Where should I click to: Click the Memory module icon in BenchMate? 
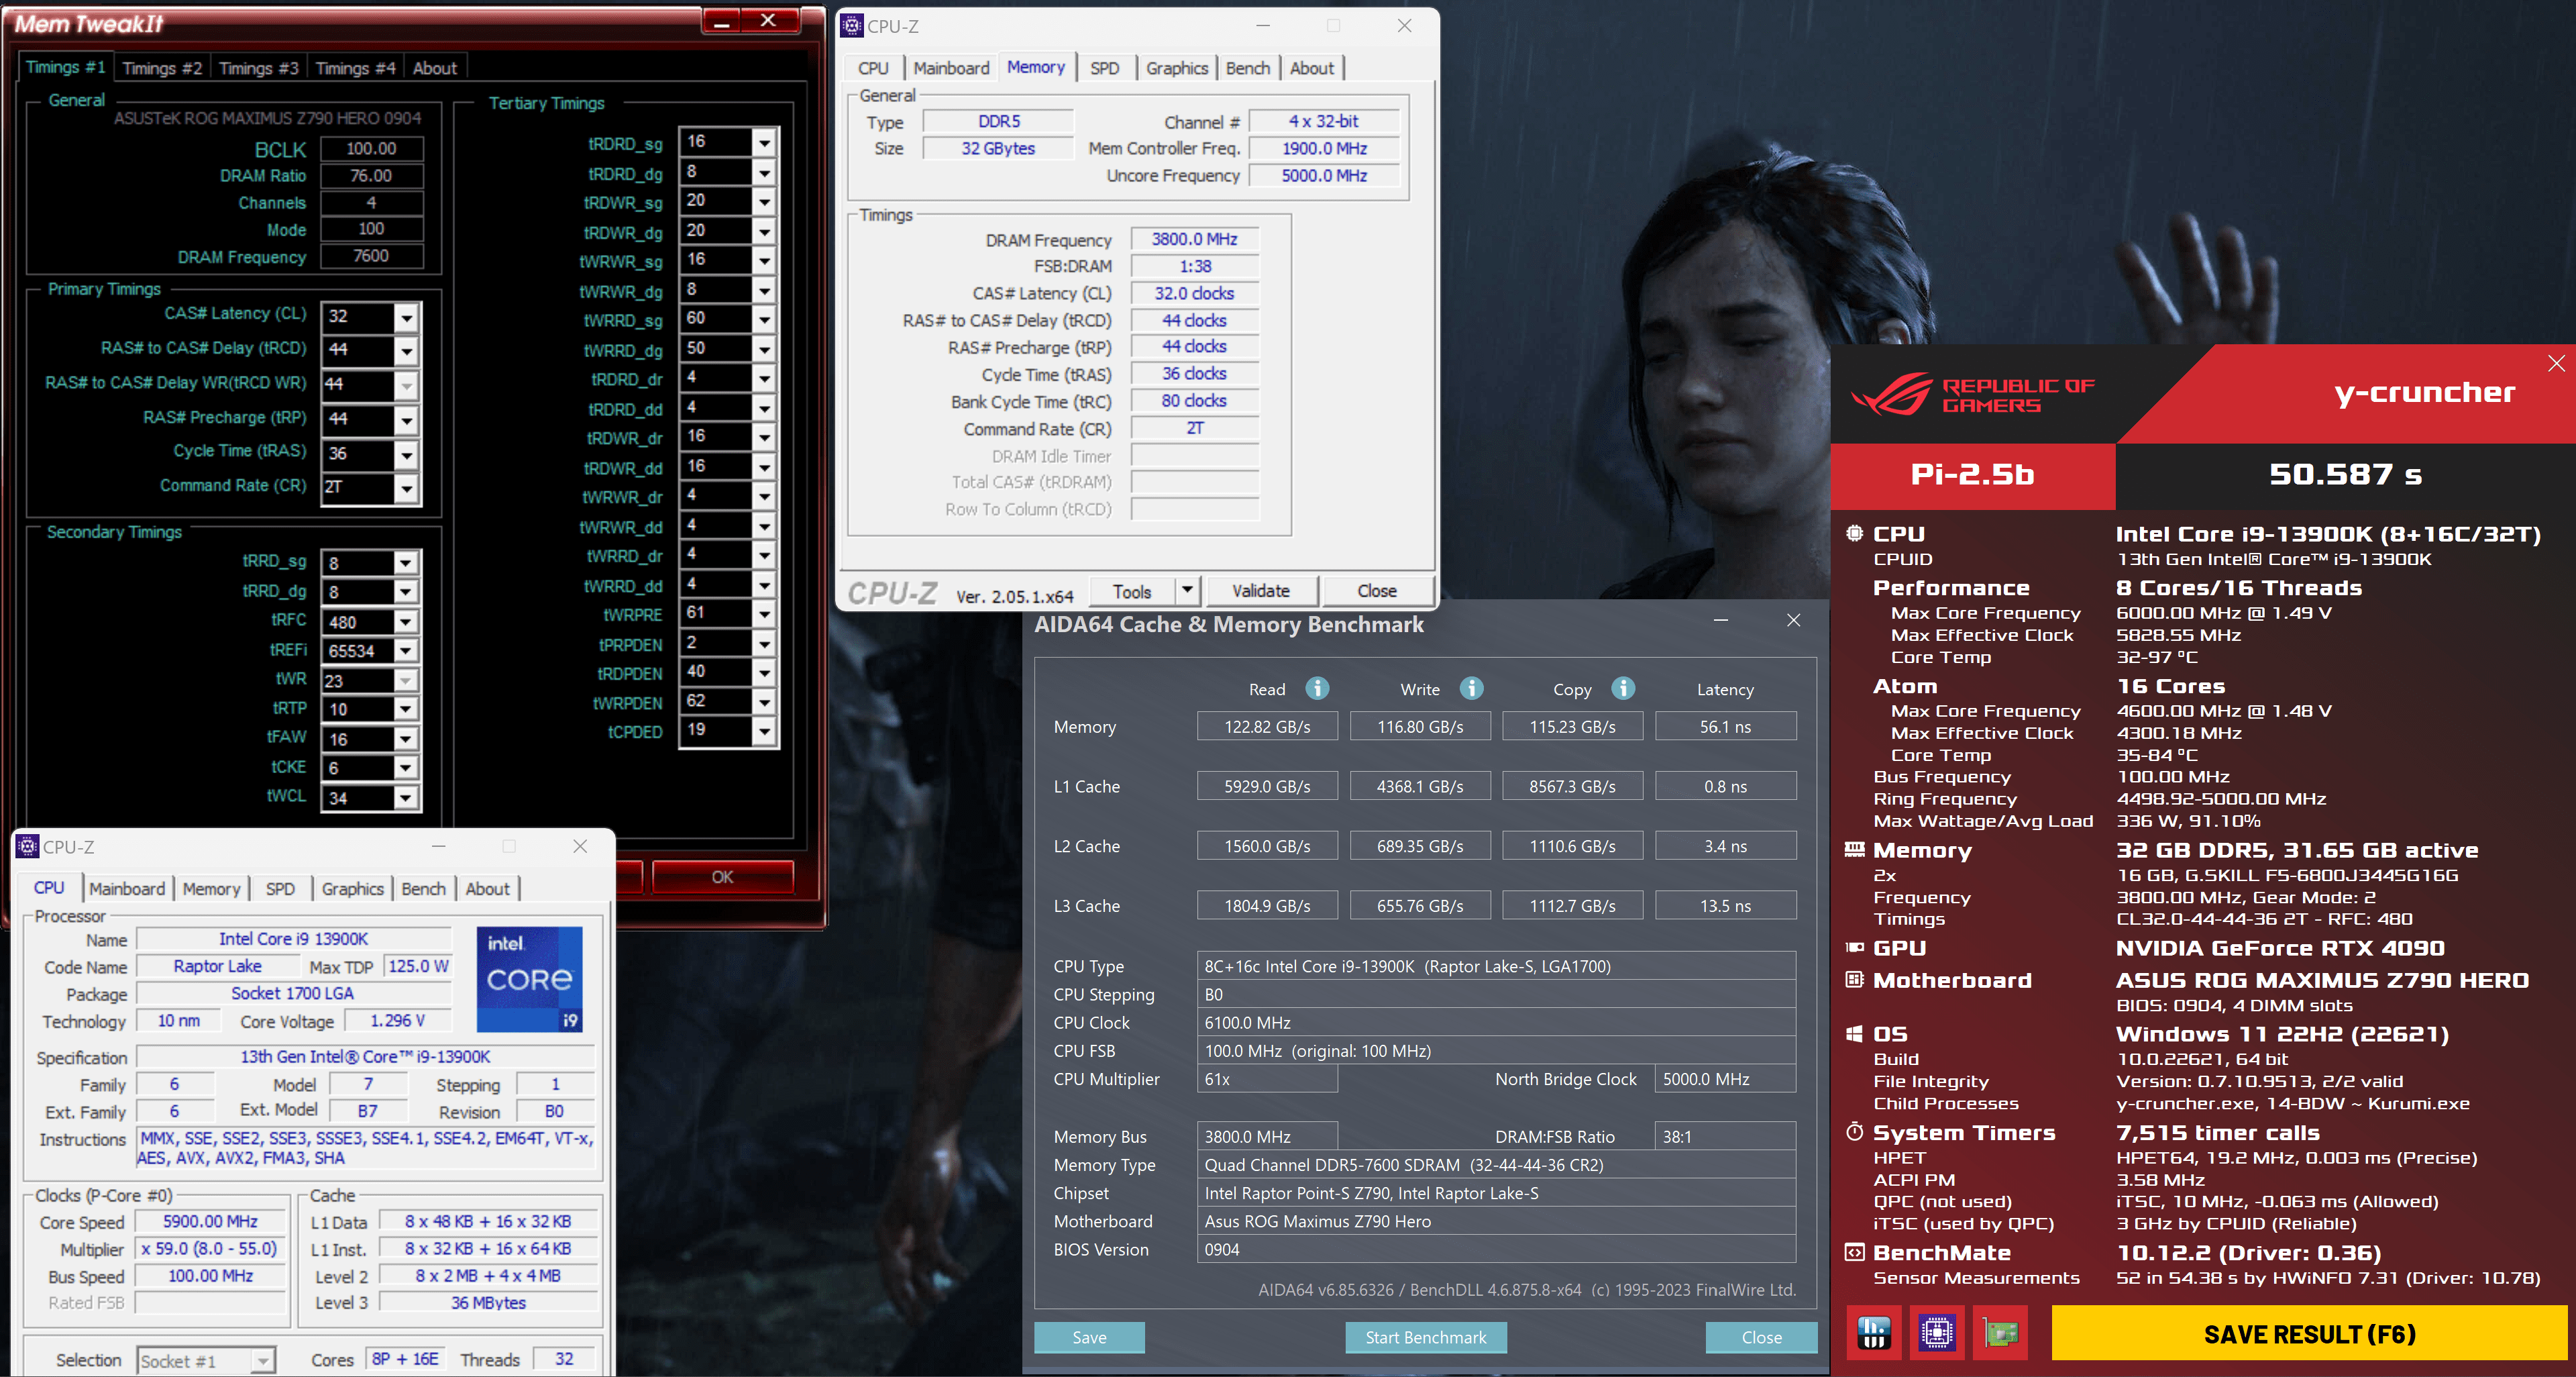(1855, 849)
